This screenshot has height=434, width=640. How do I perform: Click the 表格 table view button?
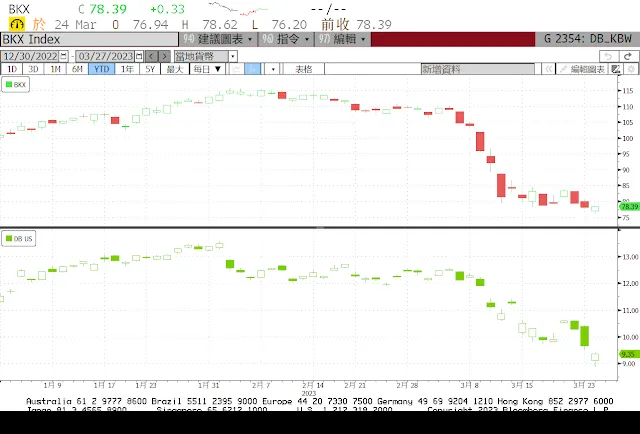(x=304, y=69)
